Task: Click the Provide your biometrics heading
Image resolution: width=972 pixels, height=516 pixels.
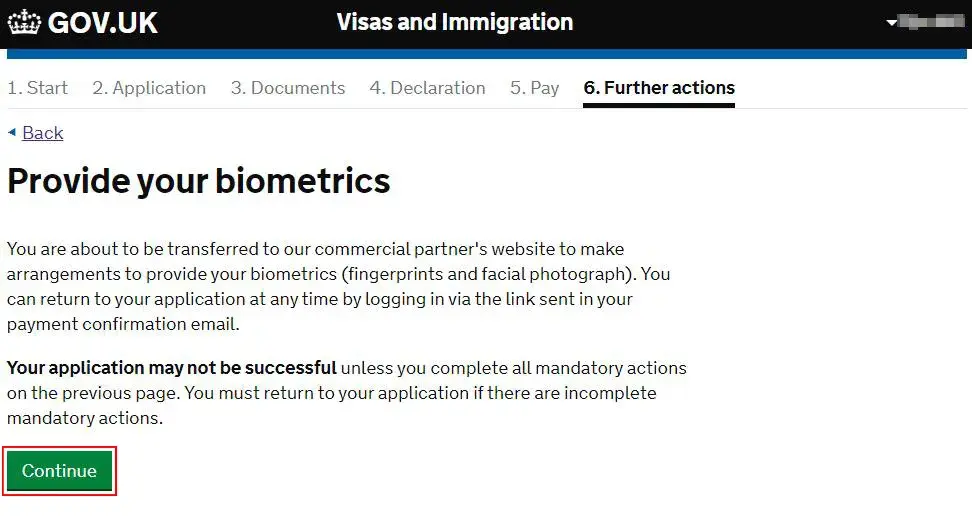Action: pos(198,181)
